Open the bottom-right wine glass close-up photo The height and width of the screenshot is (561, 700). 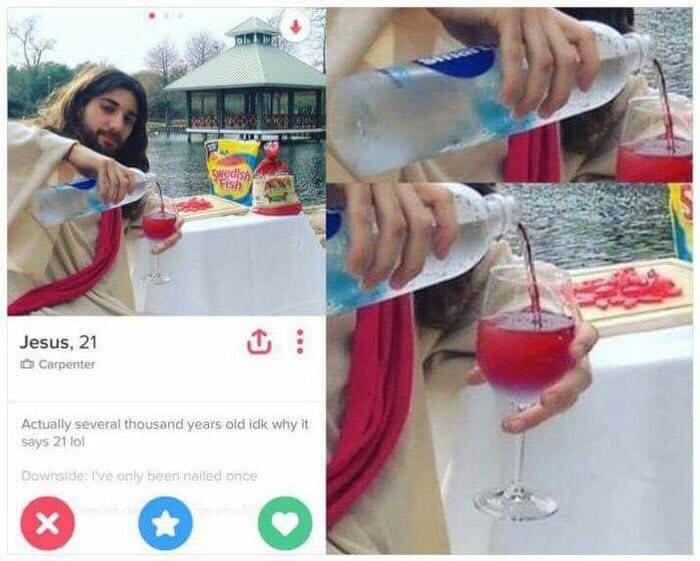(x=509, y=369)
